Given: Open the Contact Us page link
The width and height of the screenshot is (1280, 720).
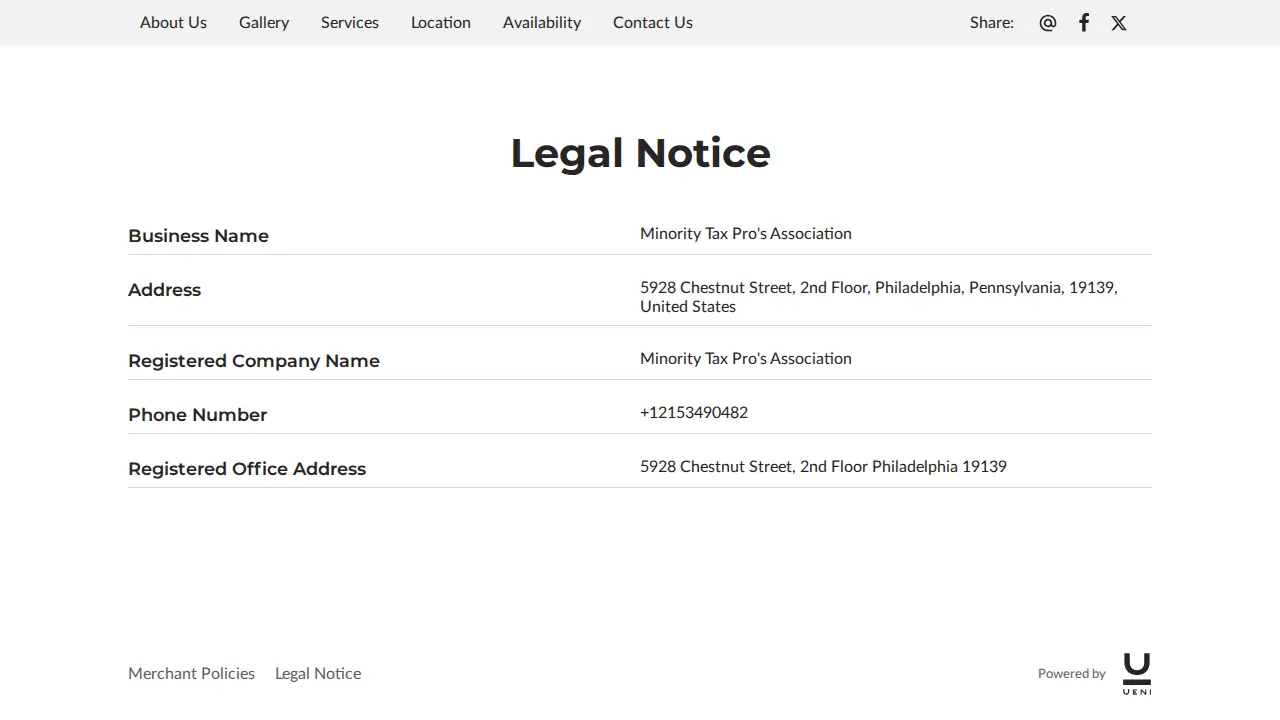Looking at the screenshot, I should click(653, 22).
